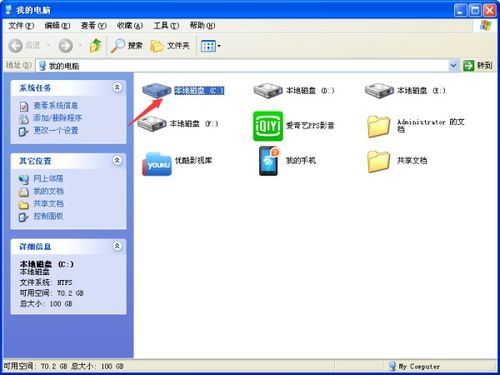Image resolution: width=500 pixels, height=375 pixels.
Task: Select local disk E: drive icon
Action: [x=379, y=91]
